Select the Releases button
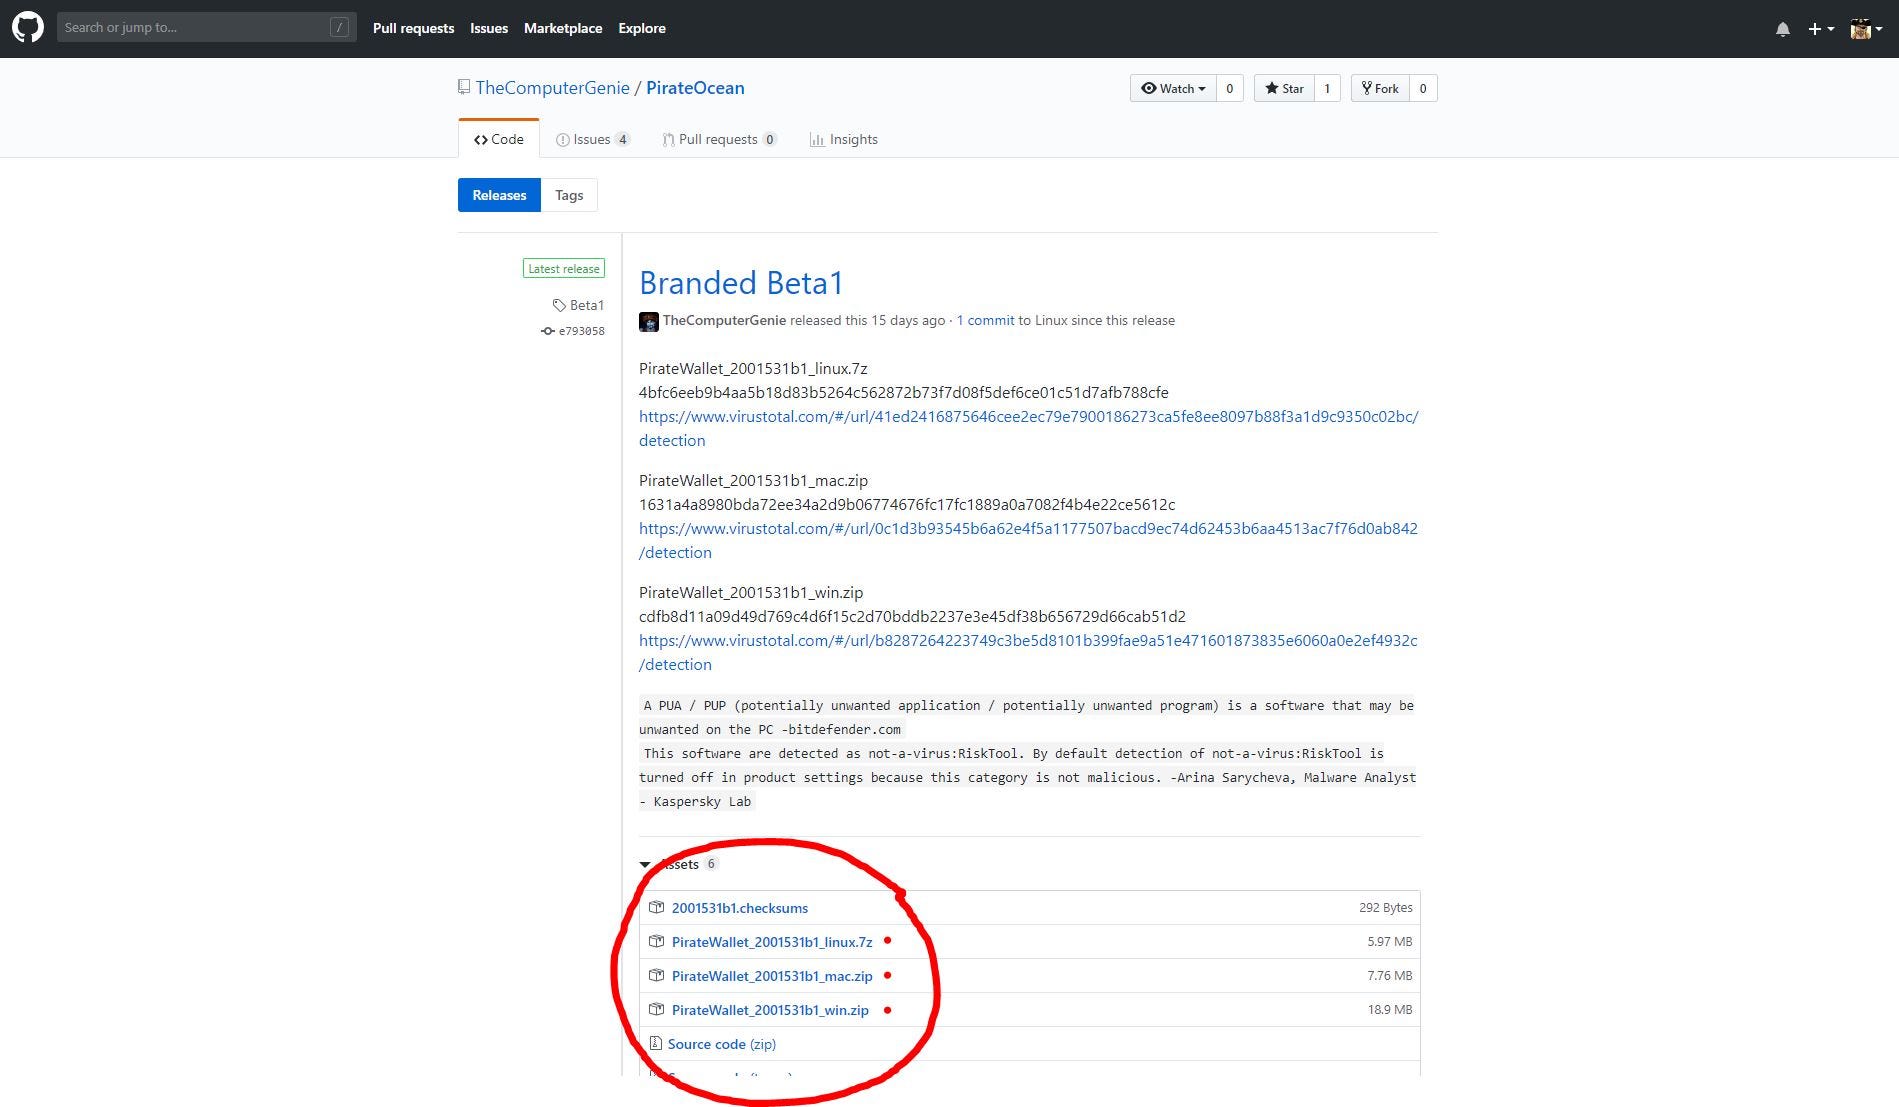The width and height of the screenshot is (1899, 1107). coord(499,195)
